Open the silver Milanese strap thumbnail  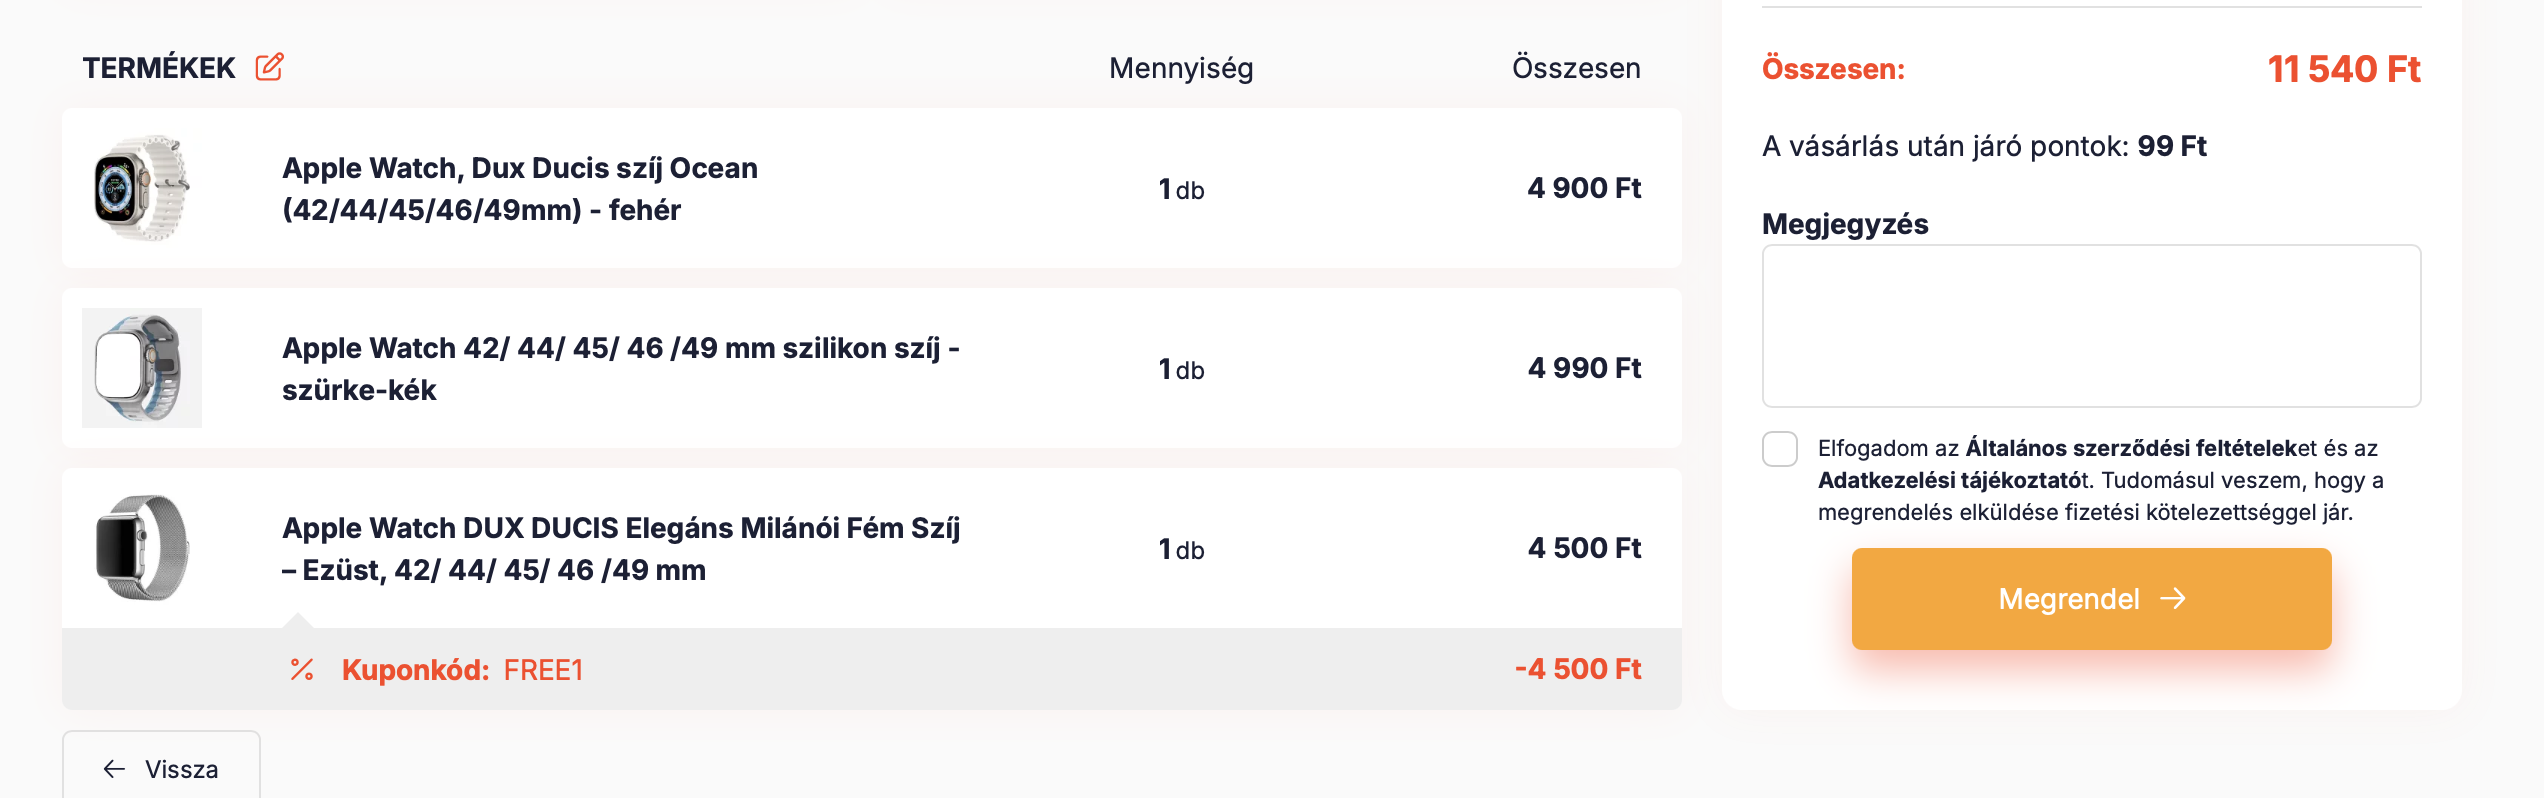coord(142,548)
